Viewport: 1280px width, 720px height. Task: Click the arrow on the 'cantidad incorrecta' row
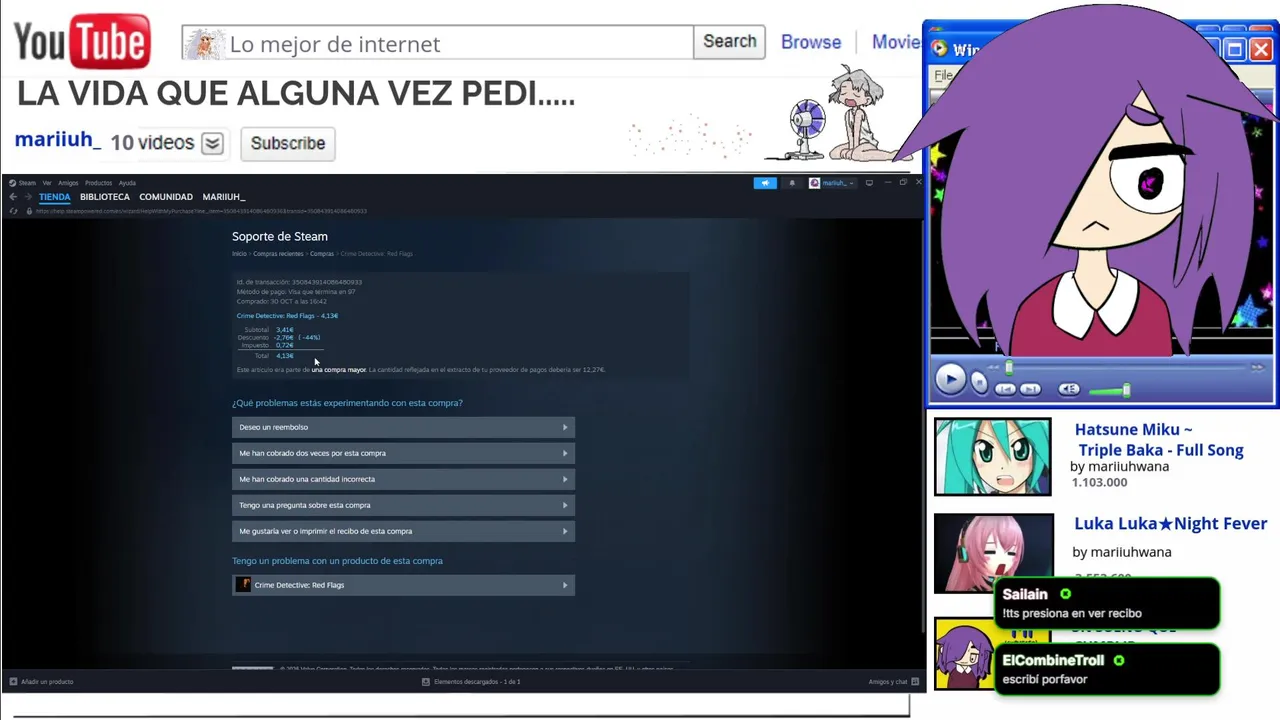tap(565, 479)
